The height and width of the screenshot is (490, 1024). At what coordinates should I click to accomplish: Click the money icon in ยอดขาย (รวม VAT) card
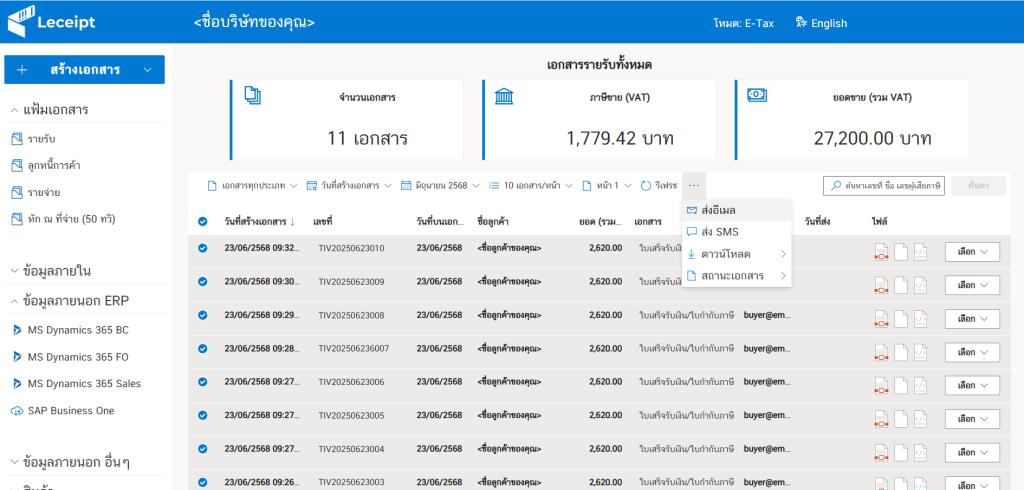pyautogui.click(x=756, y=95)
